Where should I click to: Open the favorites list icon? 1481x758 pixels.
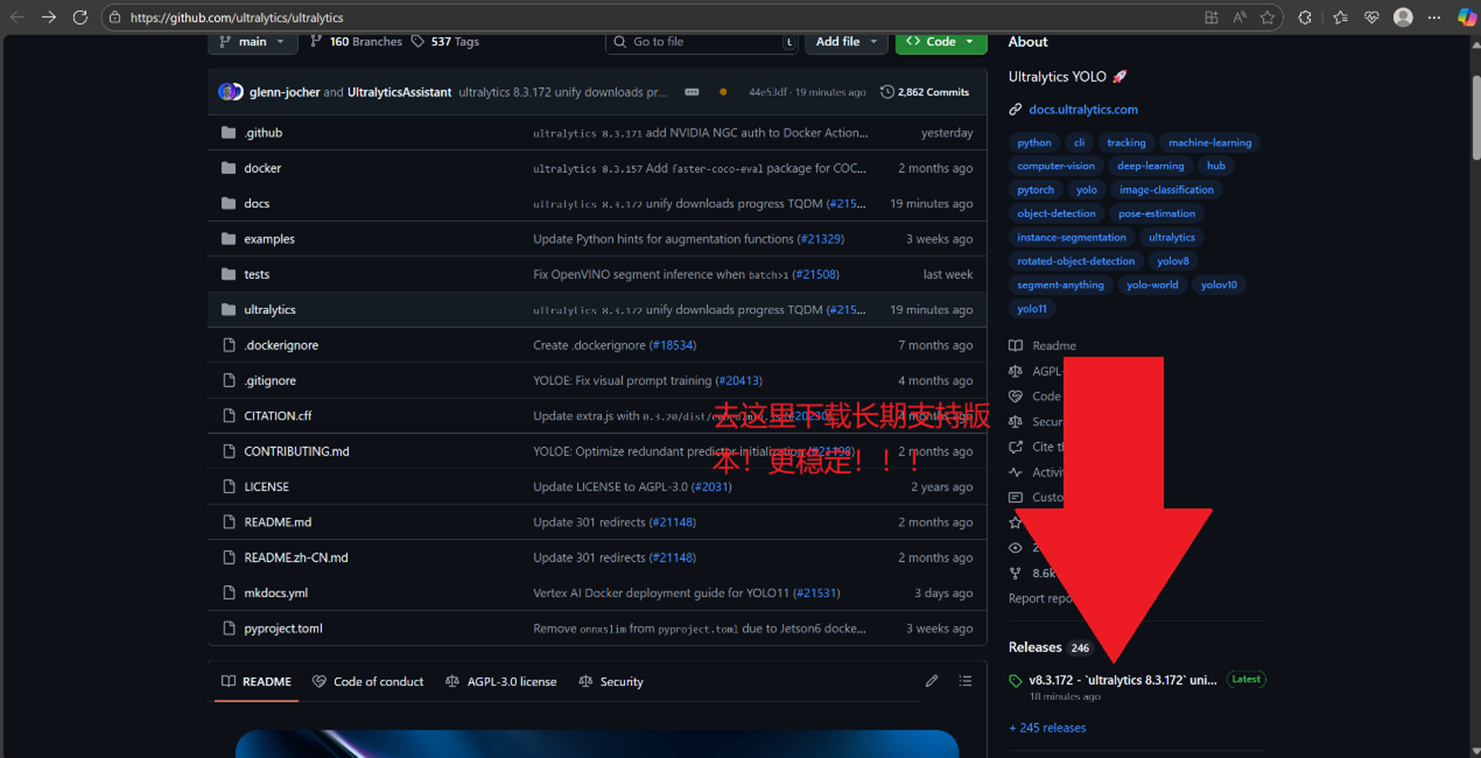1340,17
